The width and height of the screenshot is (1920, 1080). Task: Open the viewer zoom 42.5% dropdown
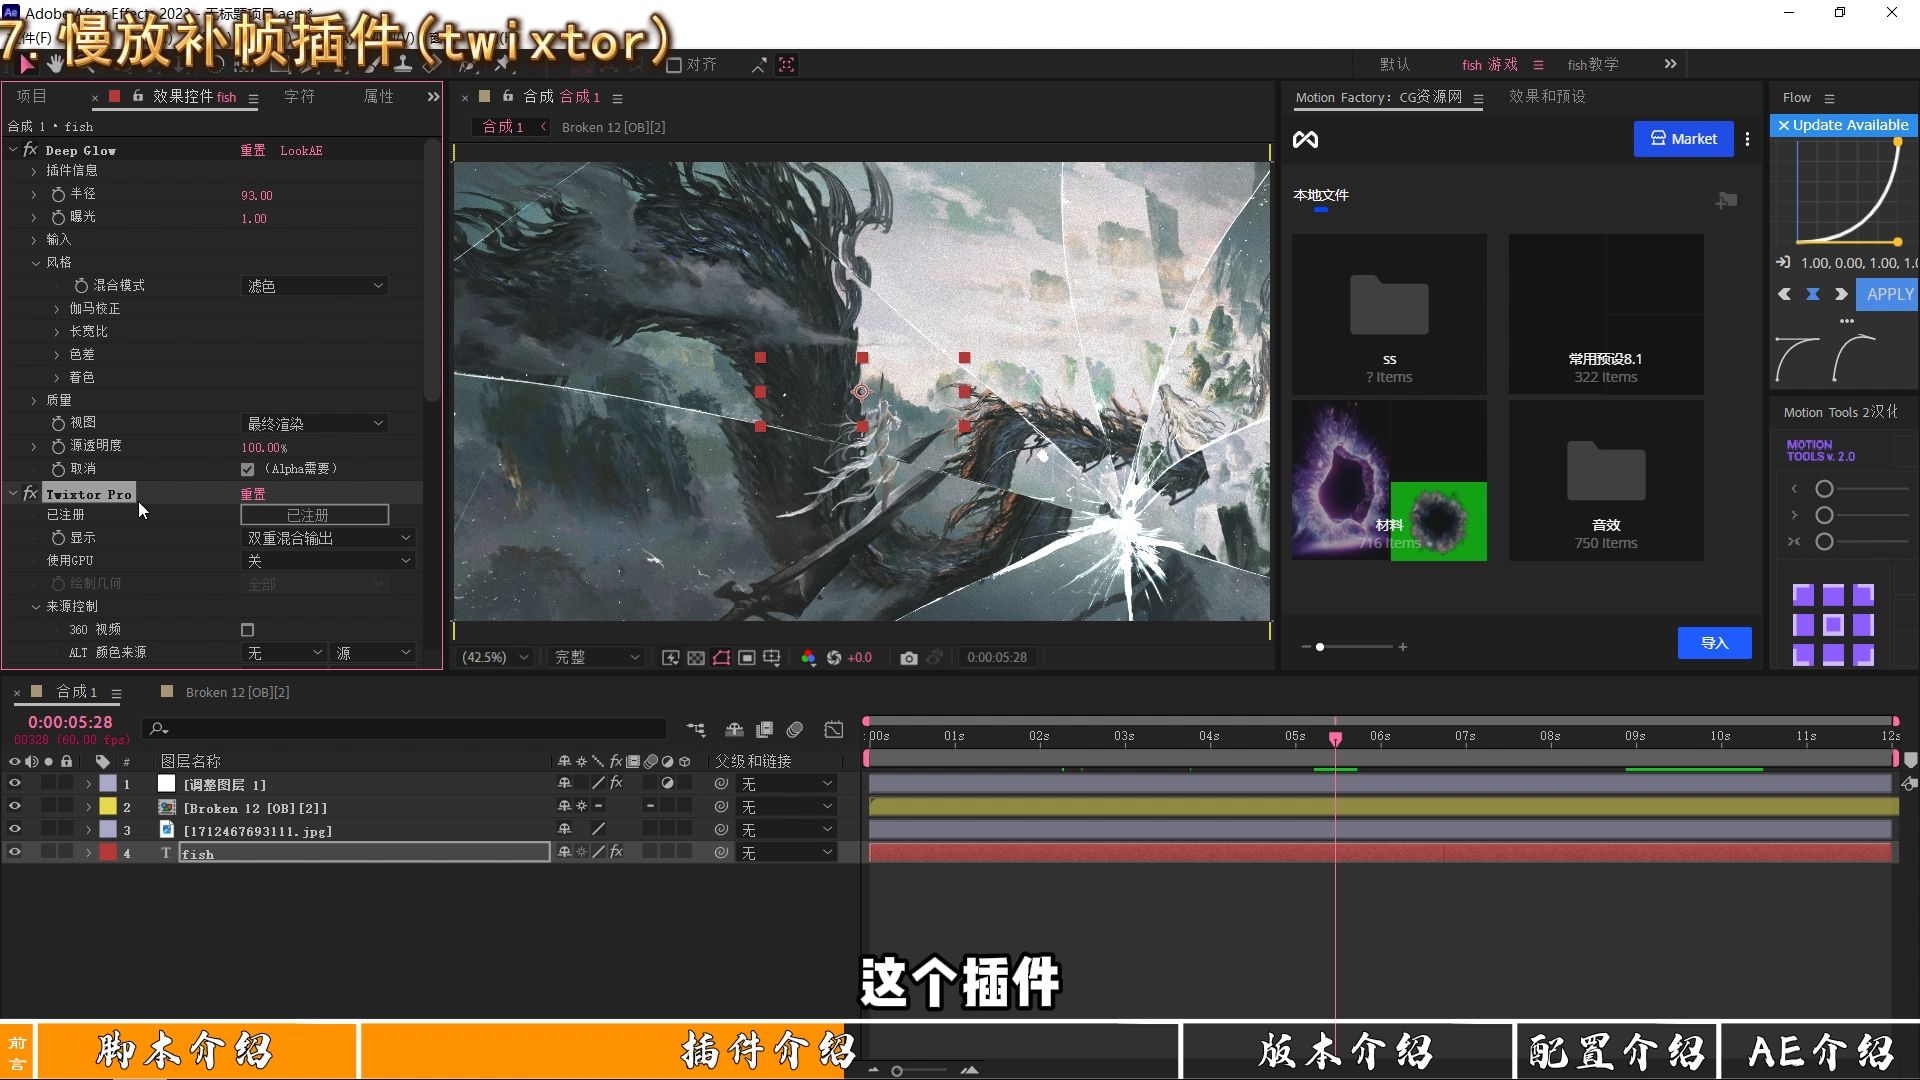(494, 658)
